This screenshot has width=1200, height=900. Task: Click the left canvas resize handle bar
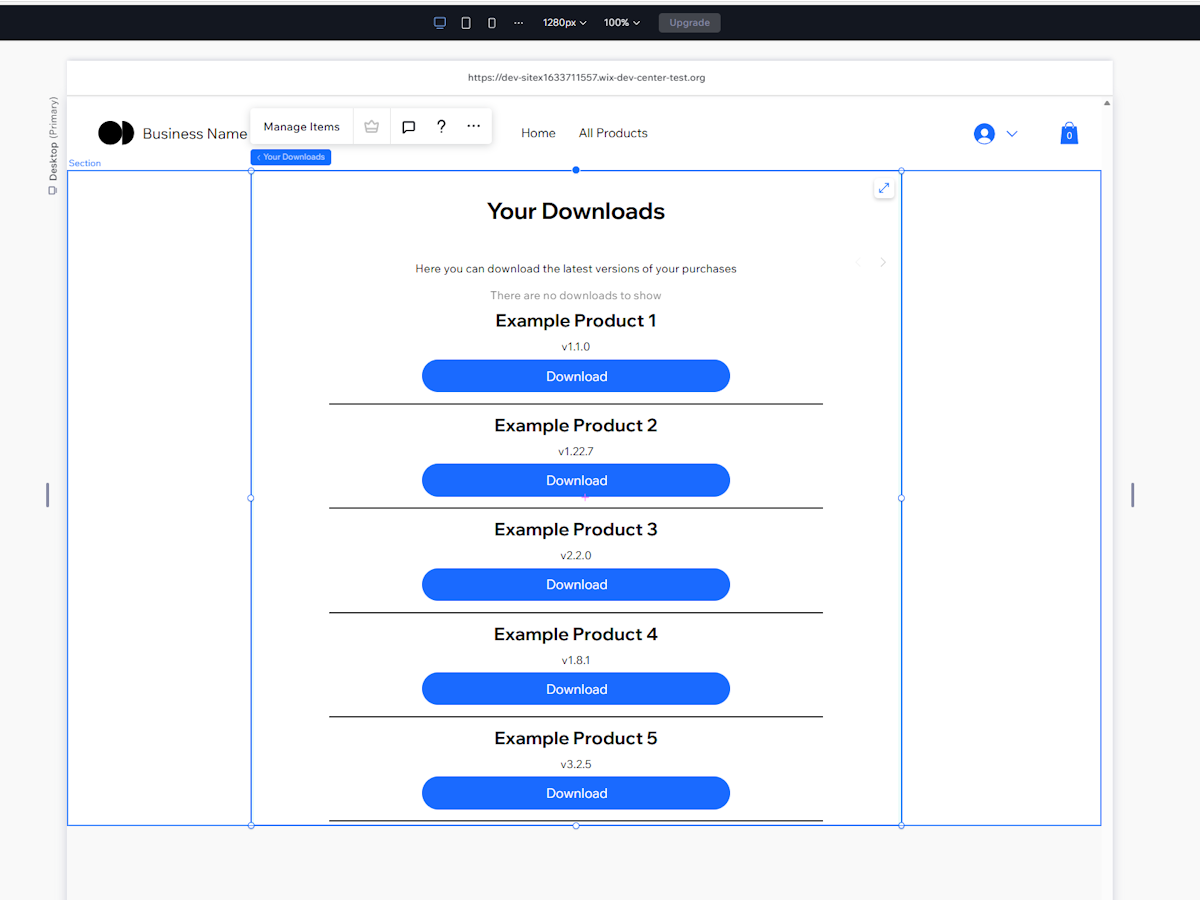pyautogui.click(x=47, y=495)
